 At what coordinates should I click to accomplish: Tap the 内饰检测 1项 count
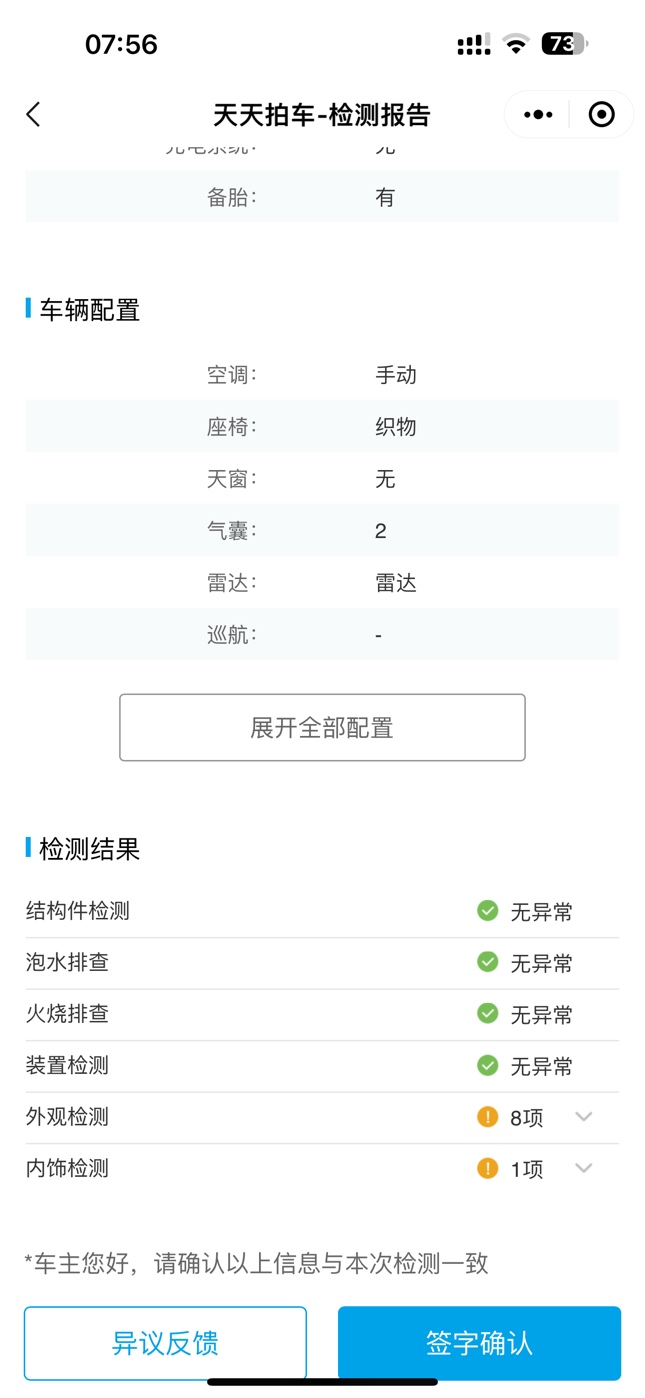527,1169
